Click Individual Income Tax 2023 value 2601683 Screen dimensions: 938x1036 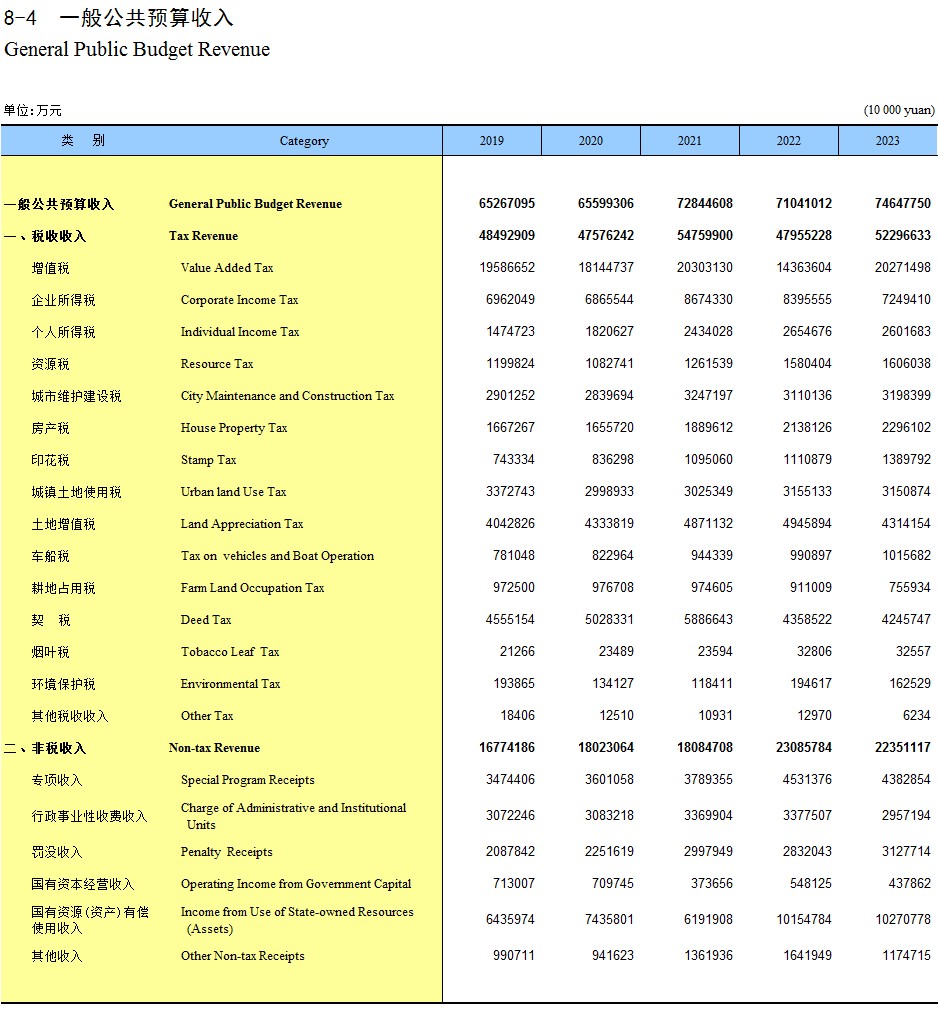pyautogui.click(x=906, y=332)
